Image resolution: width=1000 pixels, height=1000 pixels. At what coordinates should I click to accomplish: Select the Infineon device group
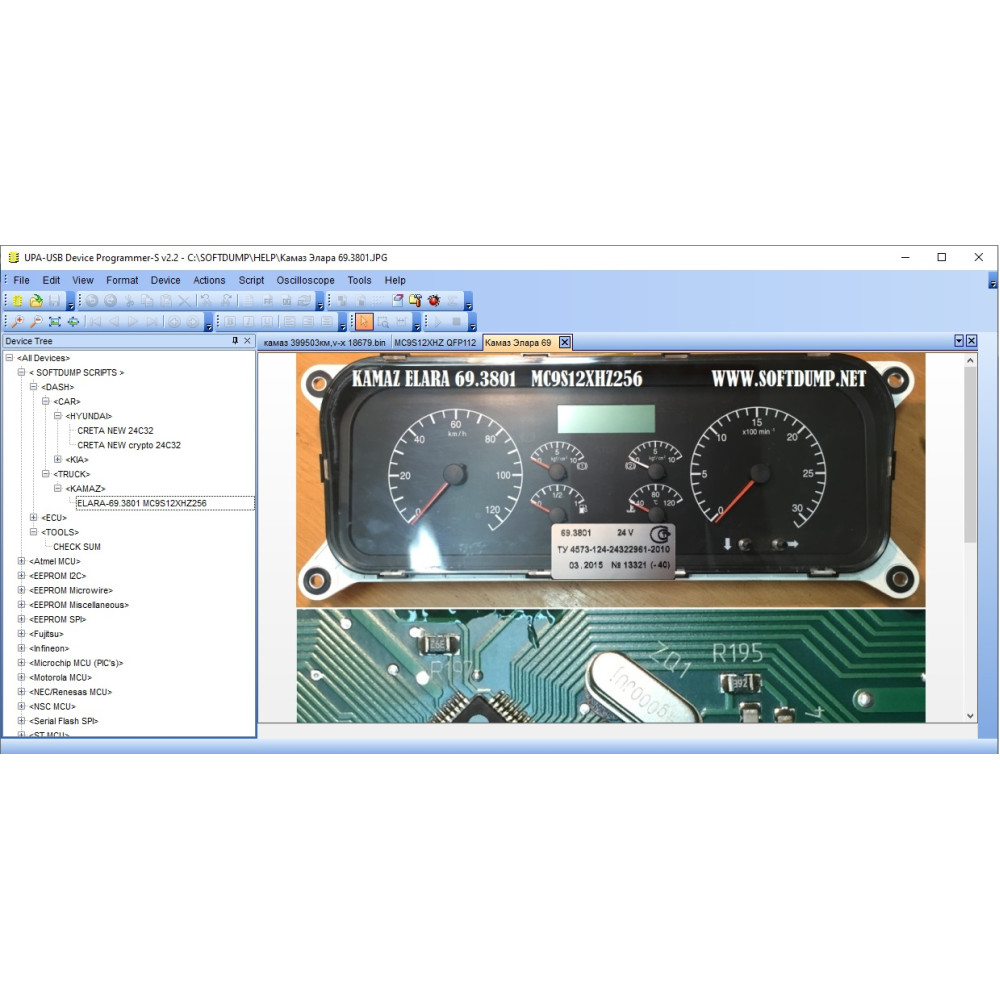click(x=49, y=649)
